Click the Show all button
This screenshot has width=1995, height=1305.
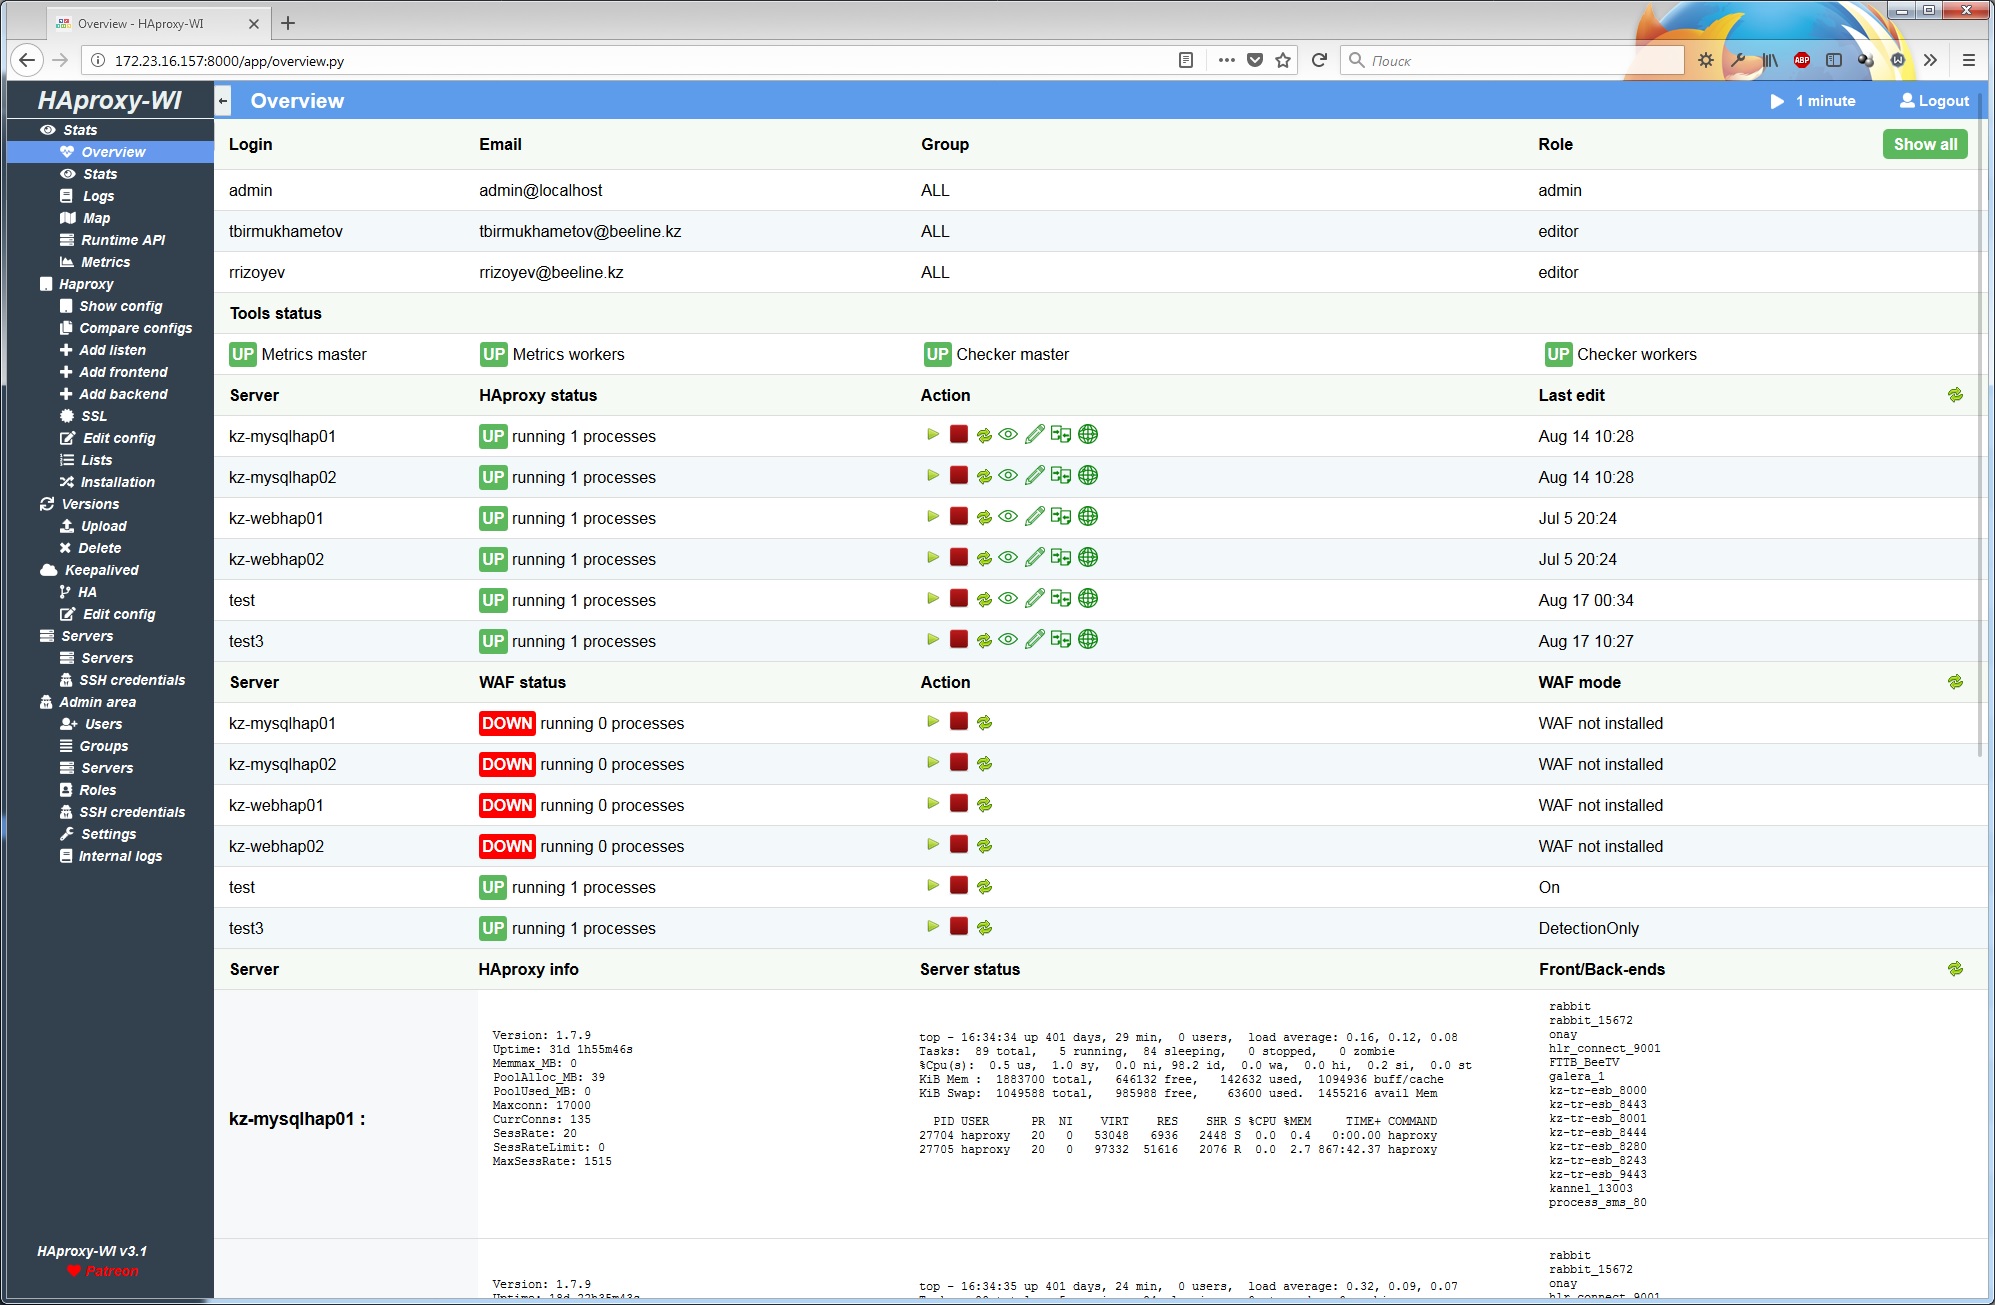coord(1924,144)
